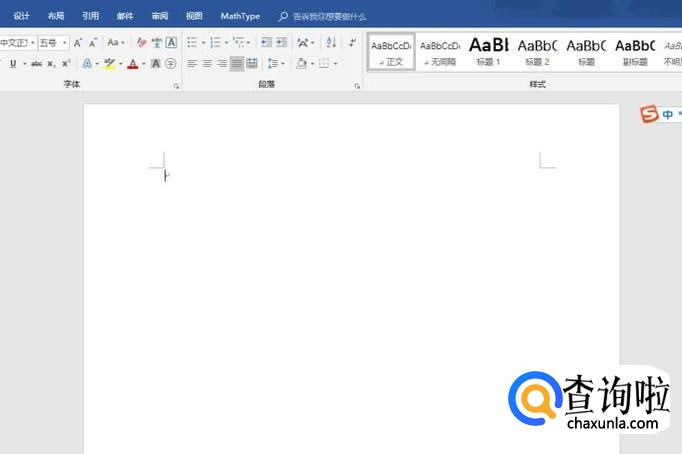Click the paragraph Shading bucket icon
Image resolution: width=682 pixels, height=454 pixels.
301,64
